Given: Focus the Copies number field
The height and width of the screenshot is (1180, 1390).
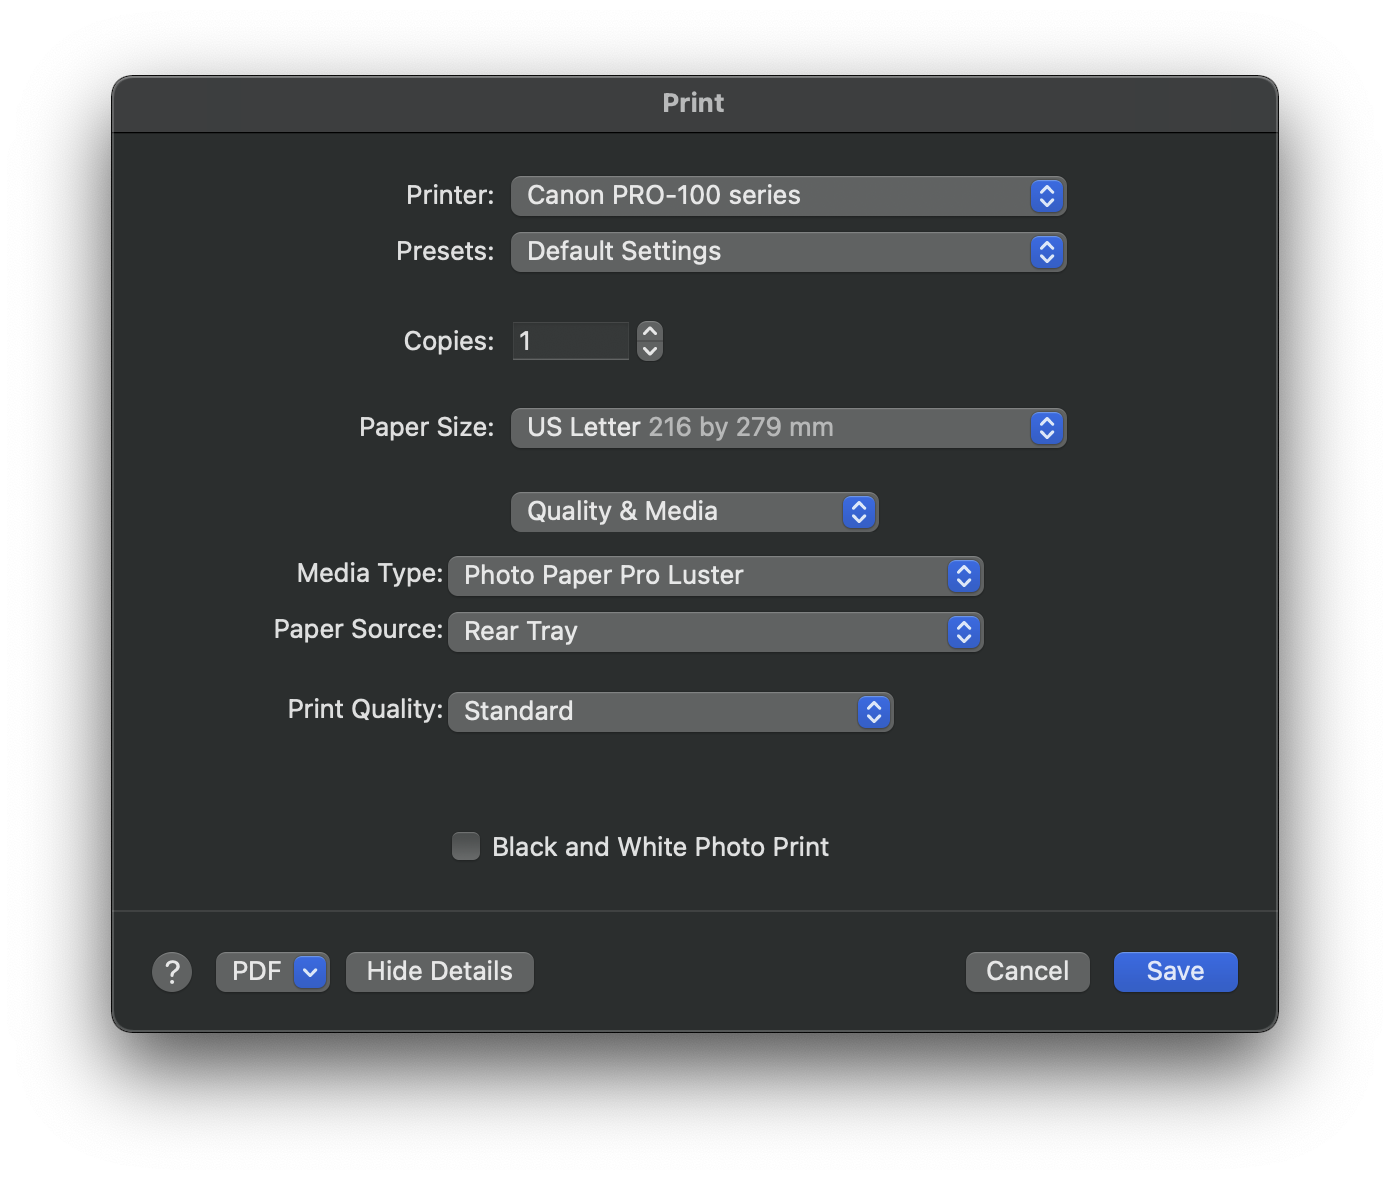Looking at the screenshot, I should 570,341.
